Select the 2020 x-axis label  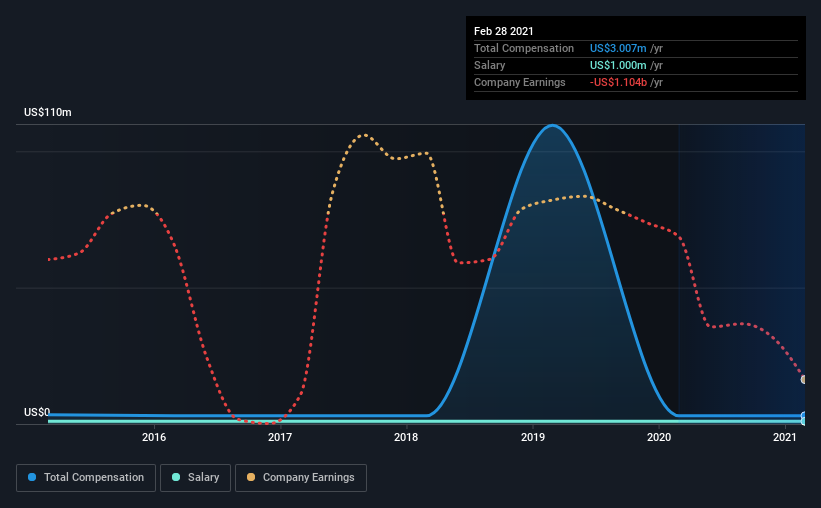coord(659,437)
